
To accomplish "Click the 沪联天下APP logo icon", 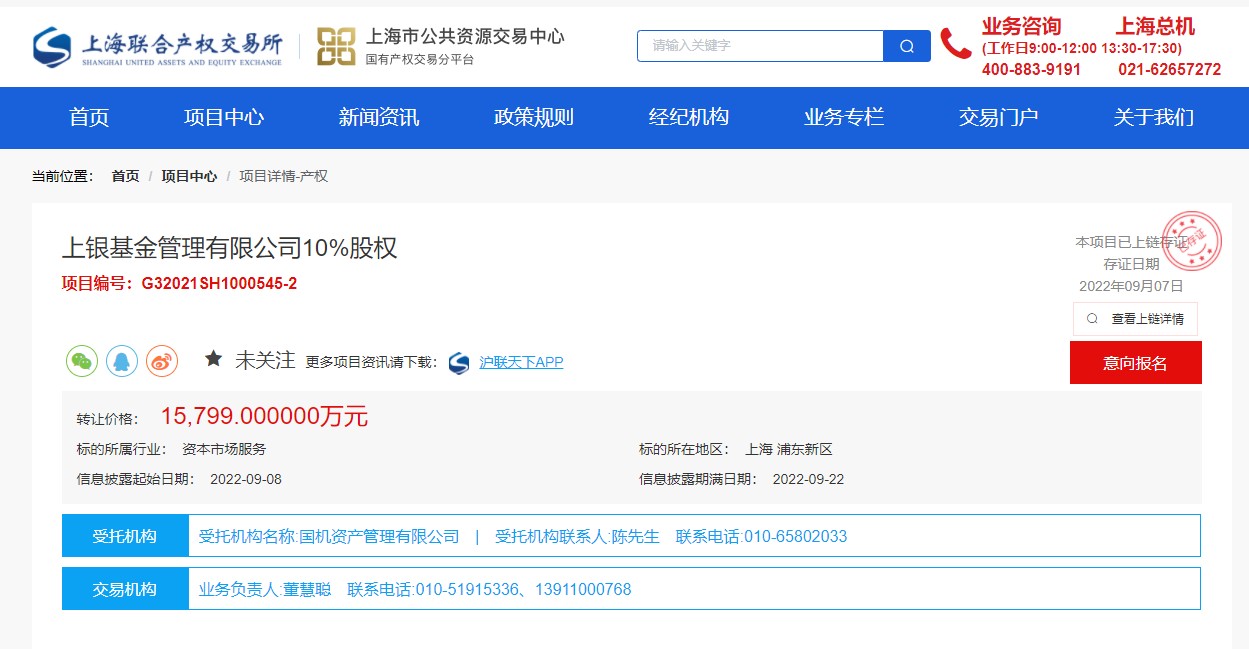I will tap(459, 362).
